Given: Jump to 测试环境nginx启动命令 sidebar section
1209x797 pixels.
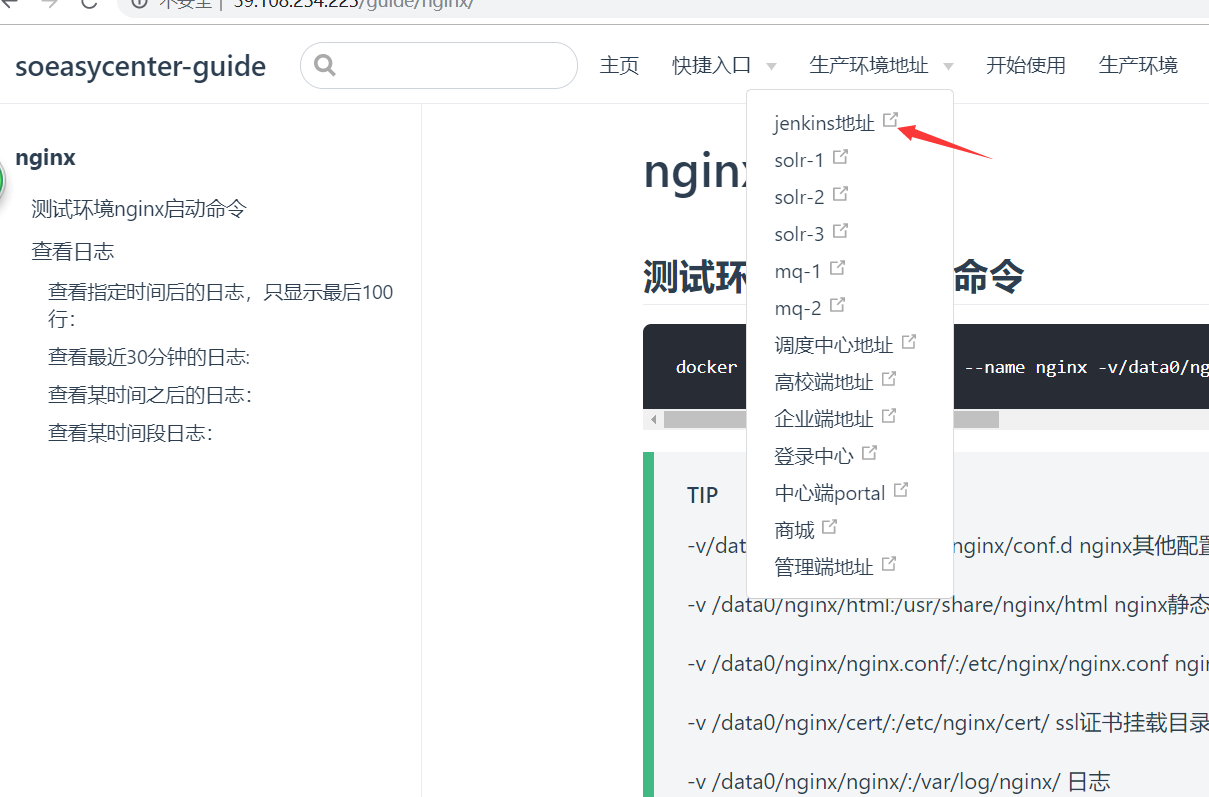Looking at the screenshot, I should click(x=139, y=209).
